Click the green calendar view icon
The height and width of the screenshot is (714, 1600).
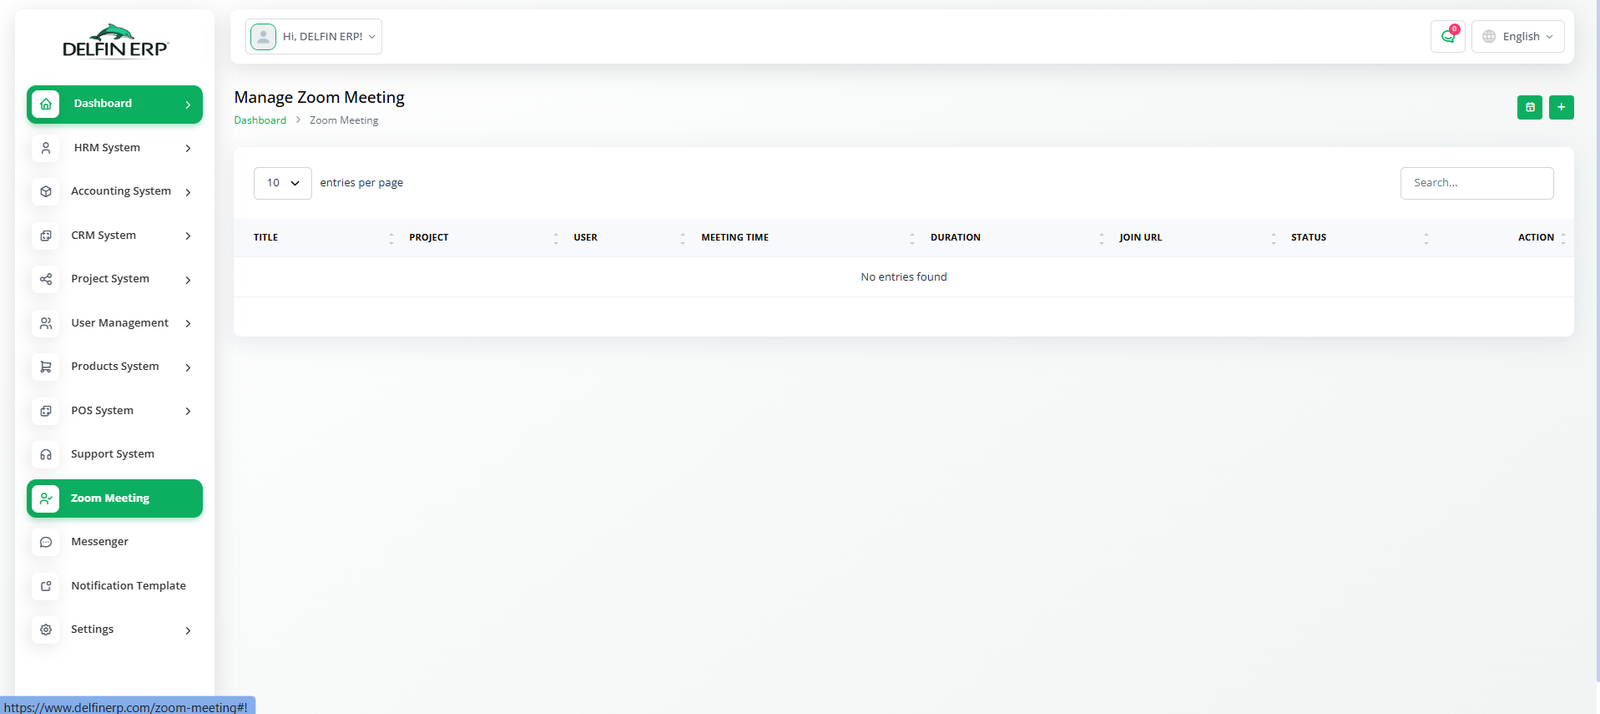1529,107
